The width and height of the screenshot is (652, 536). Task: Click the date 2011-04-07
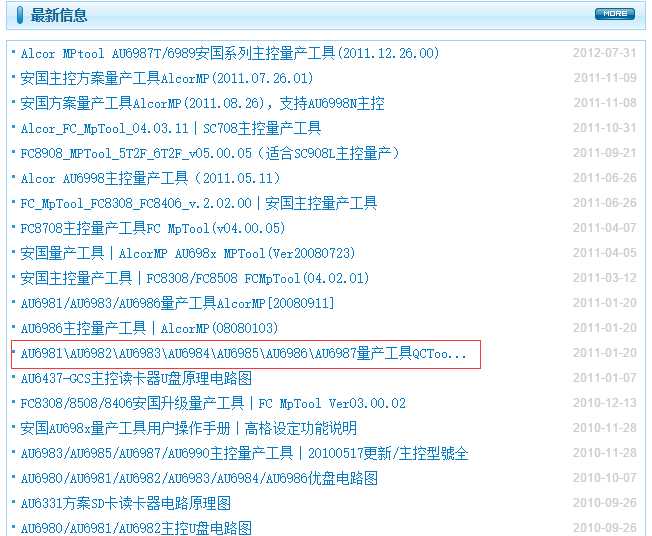point(605,228)
